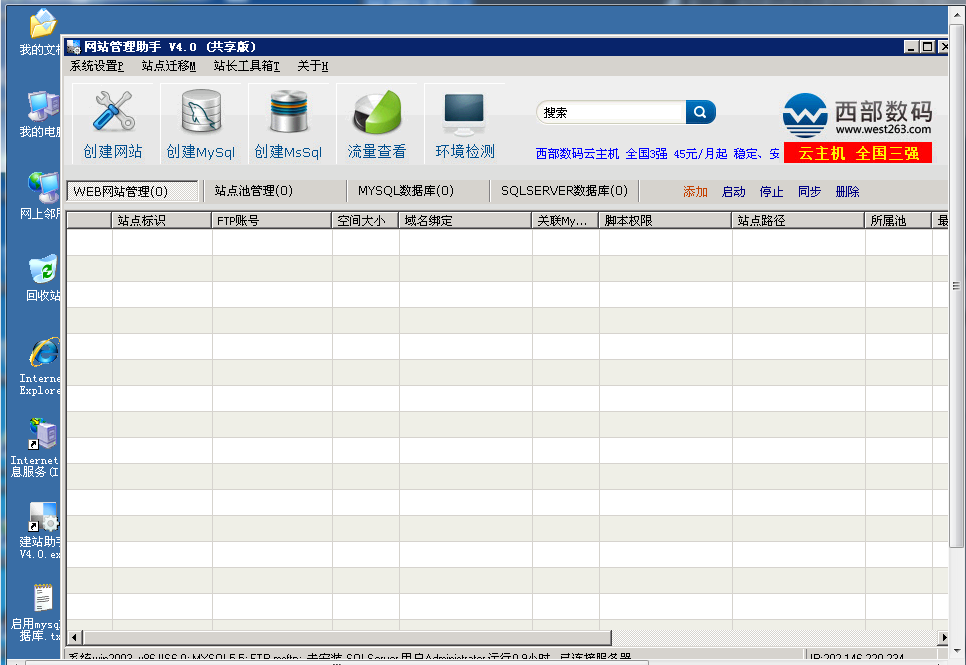
Task: Click the 西部数码 west263.com logo
Action: [x=857, y=116]
